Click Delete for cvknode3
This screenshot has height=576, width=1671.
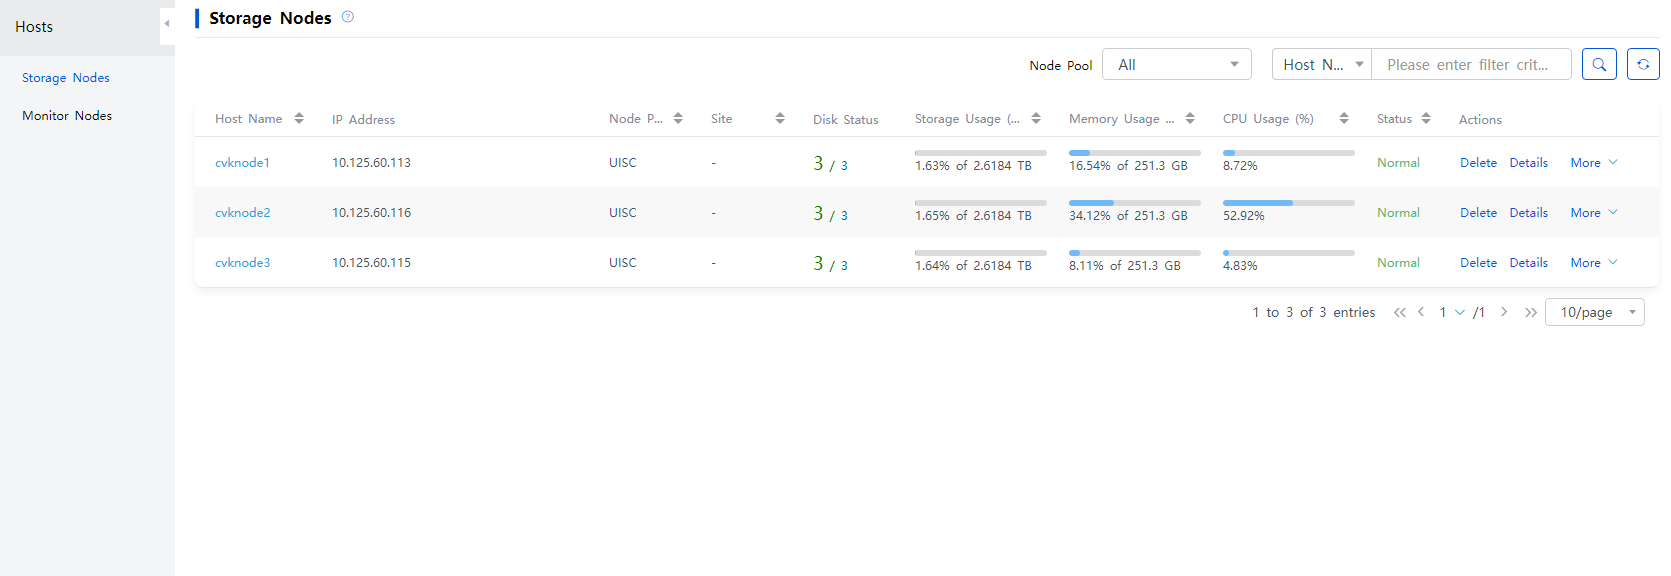tap(1478, 263)
